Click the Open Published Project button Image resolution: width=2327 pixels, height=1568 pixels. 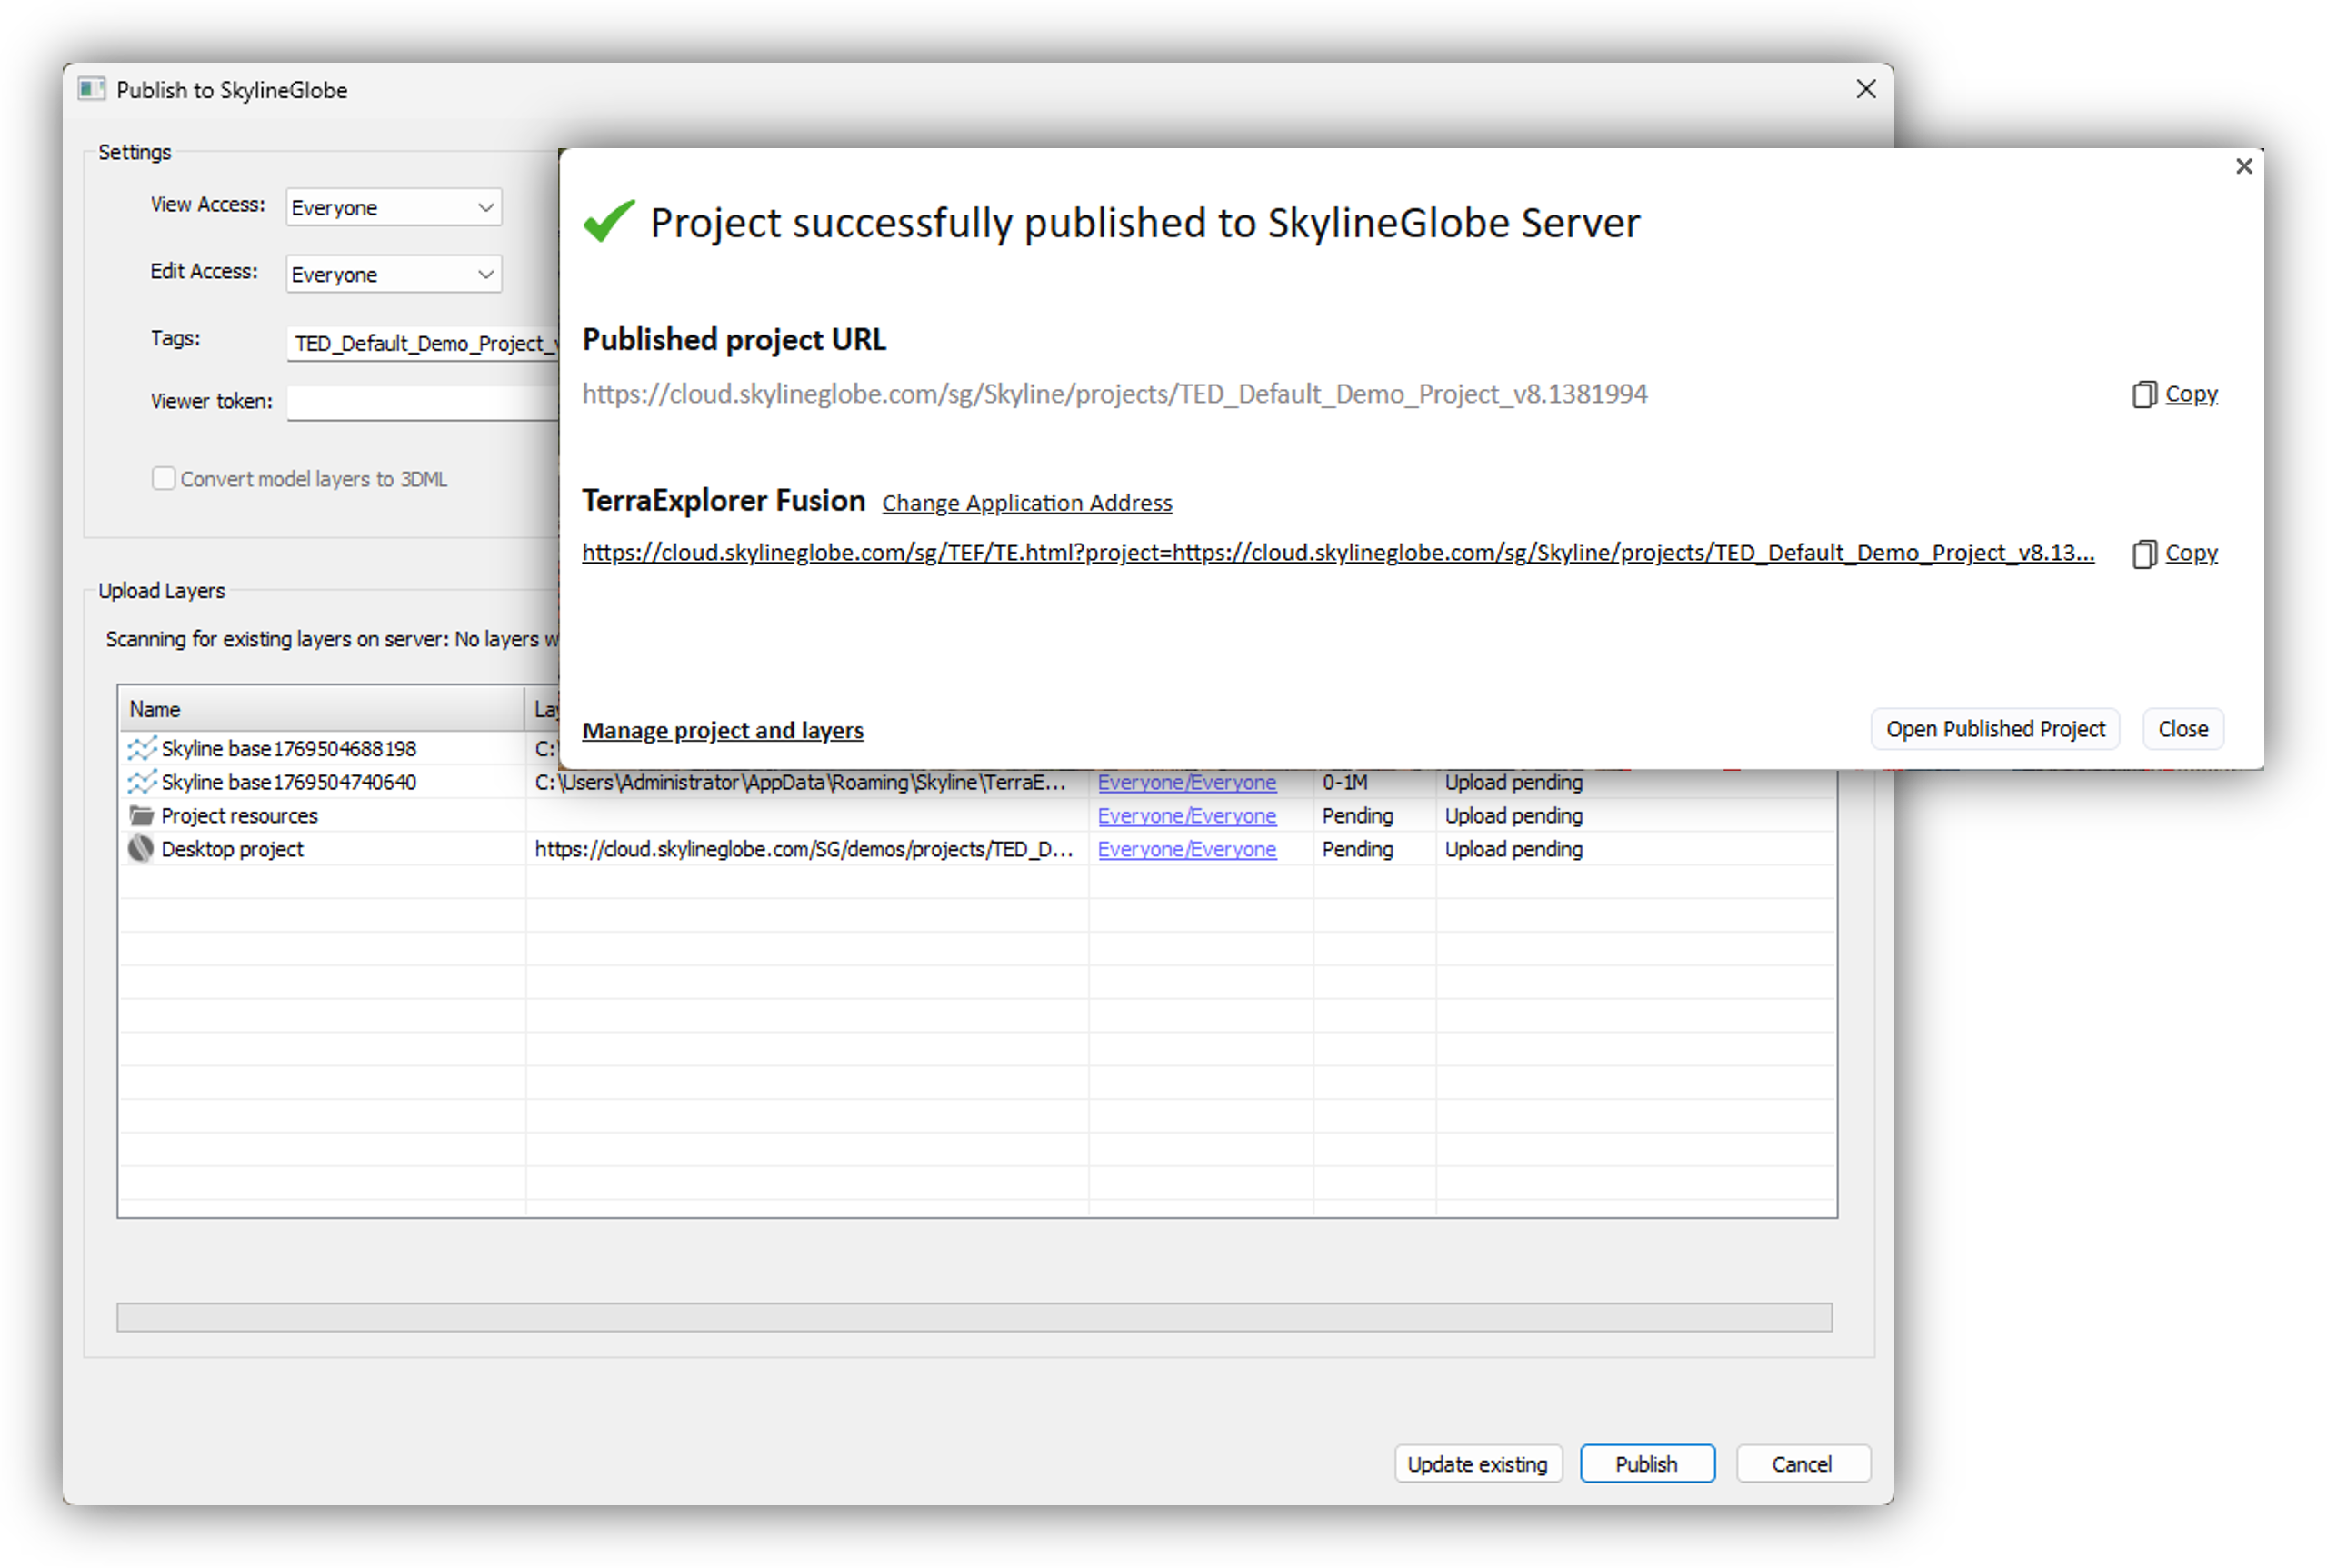pos(1994,729)
